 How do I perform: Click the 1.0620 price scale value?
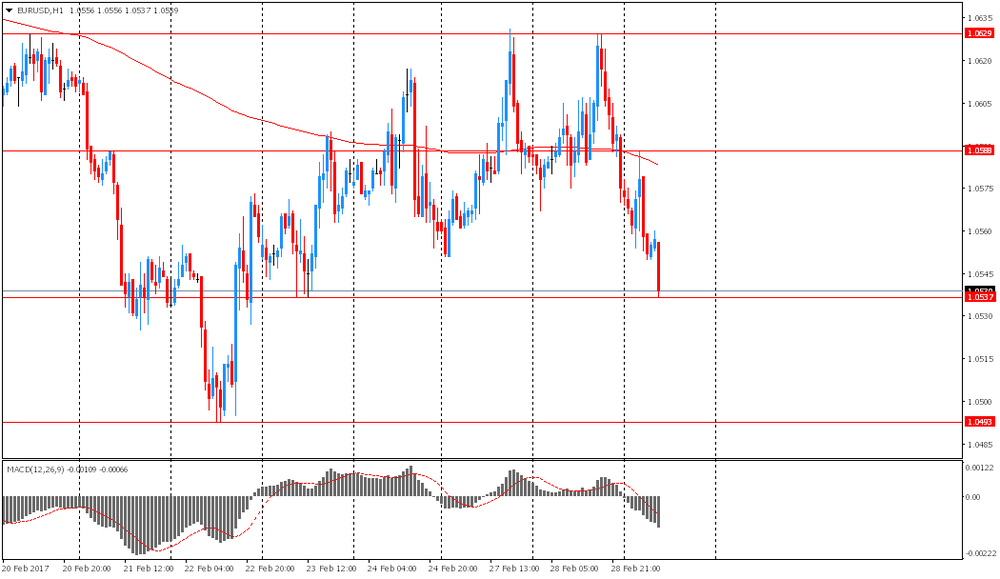coord(980,61)
